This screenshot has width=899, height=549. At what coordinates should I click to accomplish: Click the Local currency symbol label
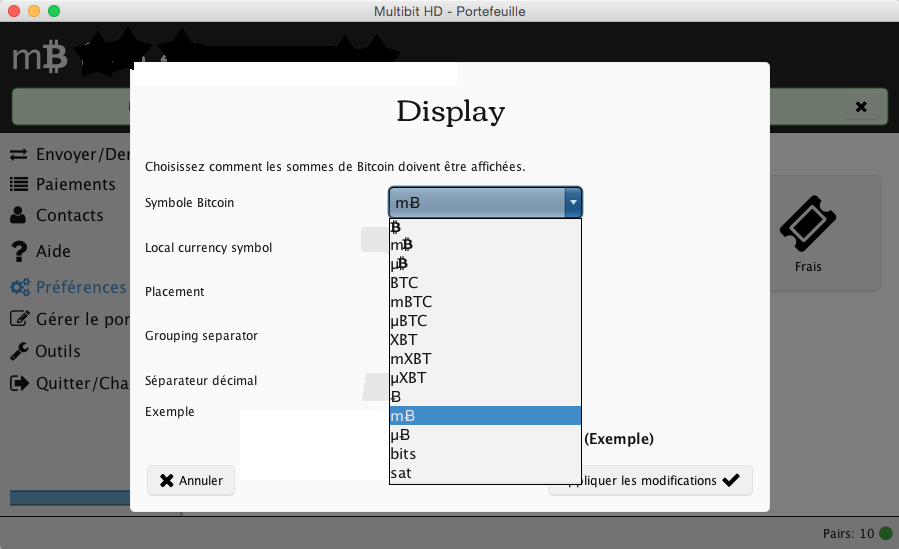[208, 248]
